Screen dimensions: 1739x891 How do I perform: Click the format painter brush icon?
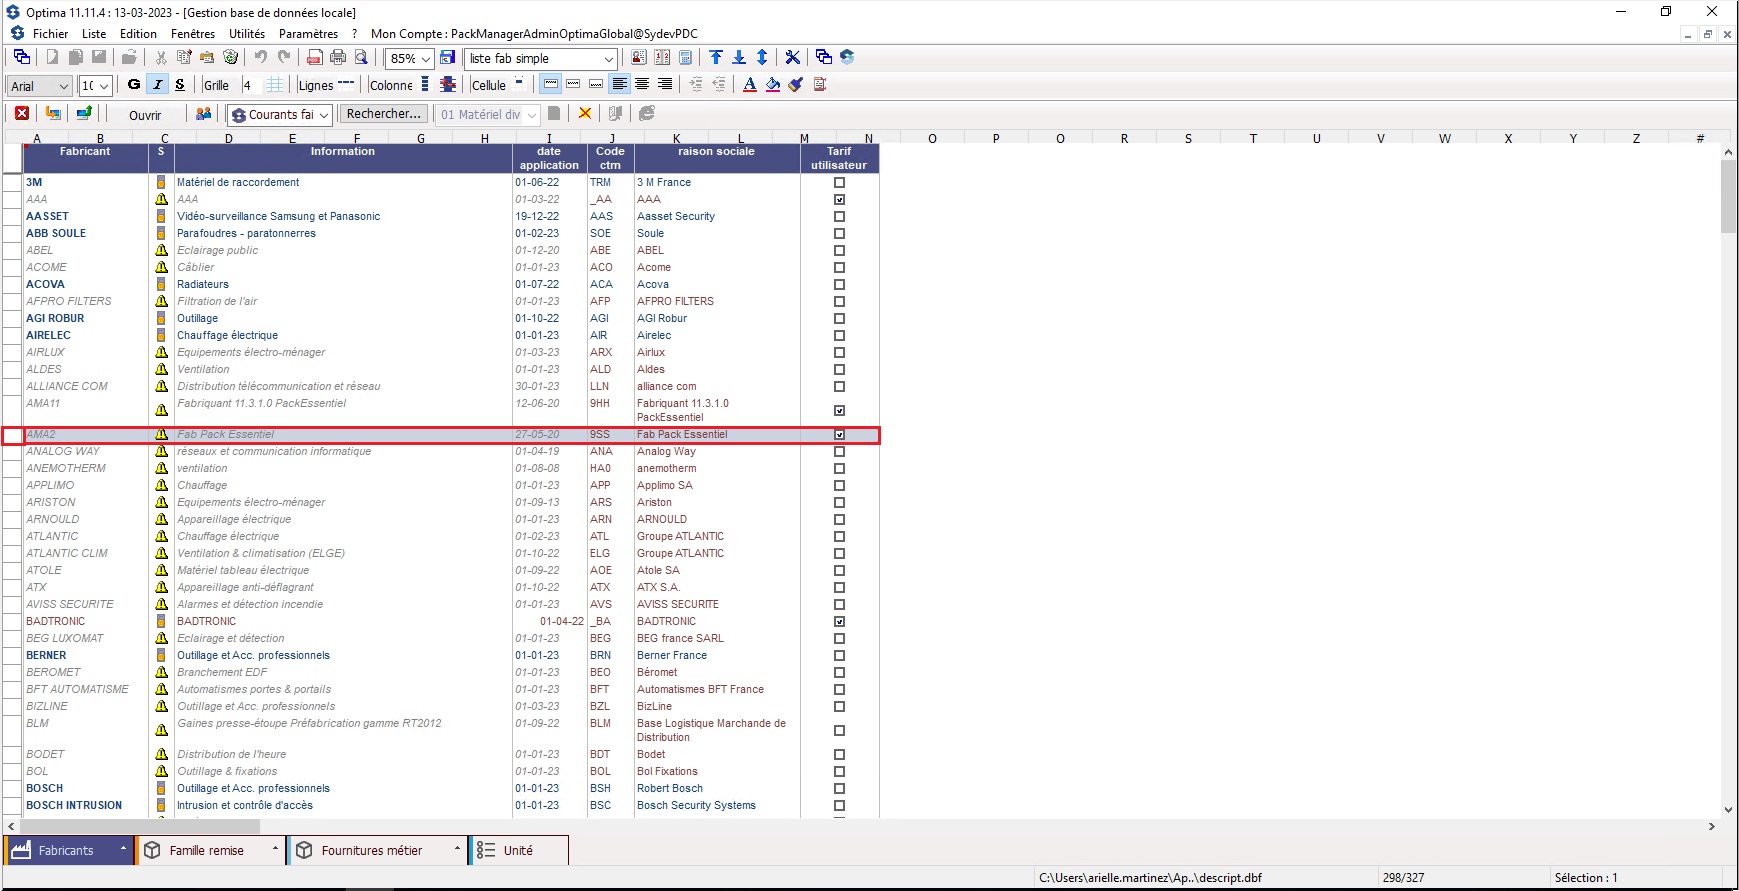tap(796, 85)
